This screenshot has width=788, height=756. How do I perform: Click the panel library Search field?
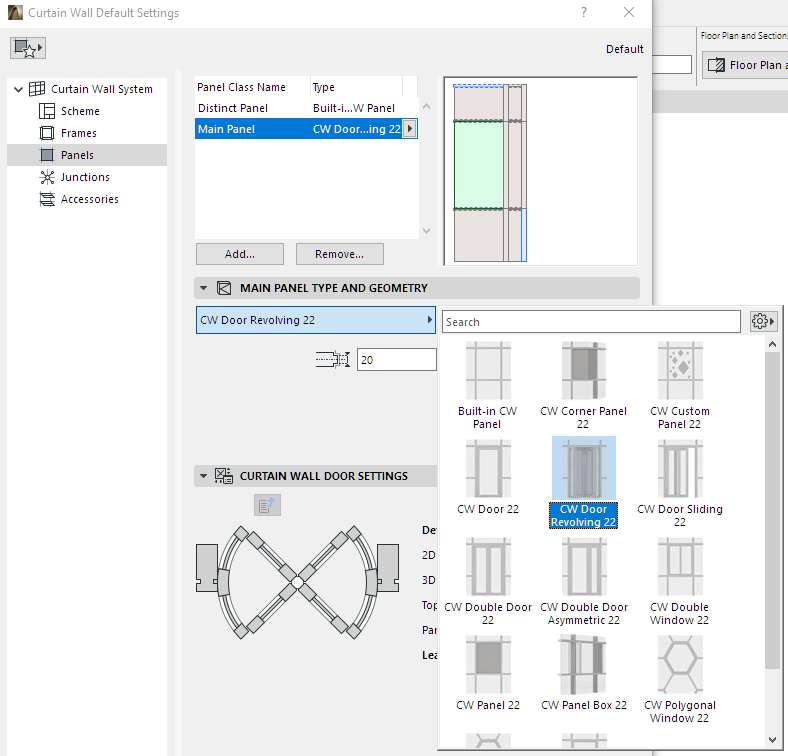pos(590,322)
